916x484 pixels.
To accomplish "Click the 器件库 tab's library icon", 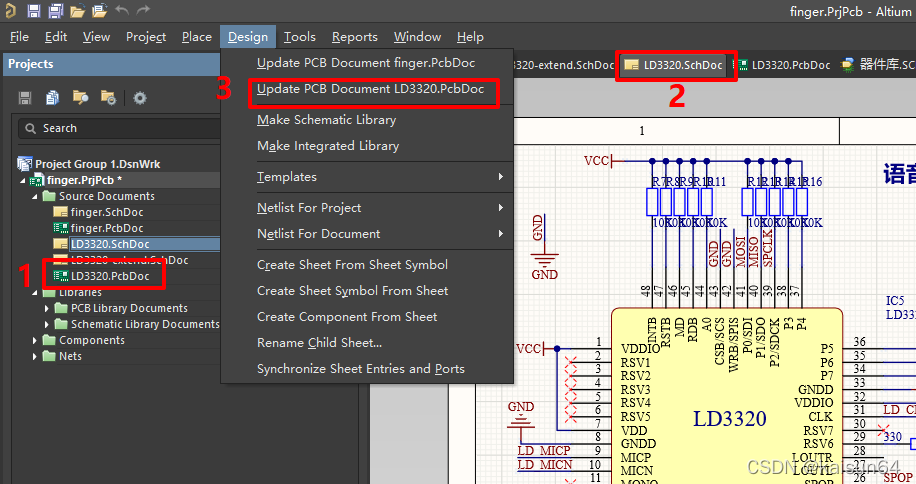I will click(848, 65).
